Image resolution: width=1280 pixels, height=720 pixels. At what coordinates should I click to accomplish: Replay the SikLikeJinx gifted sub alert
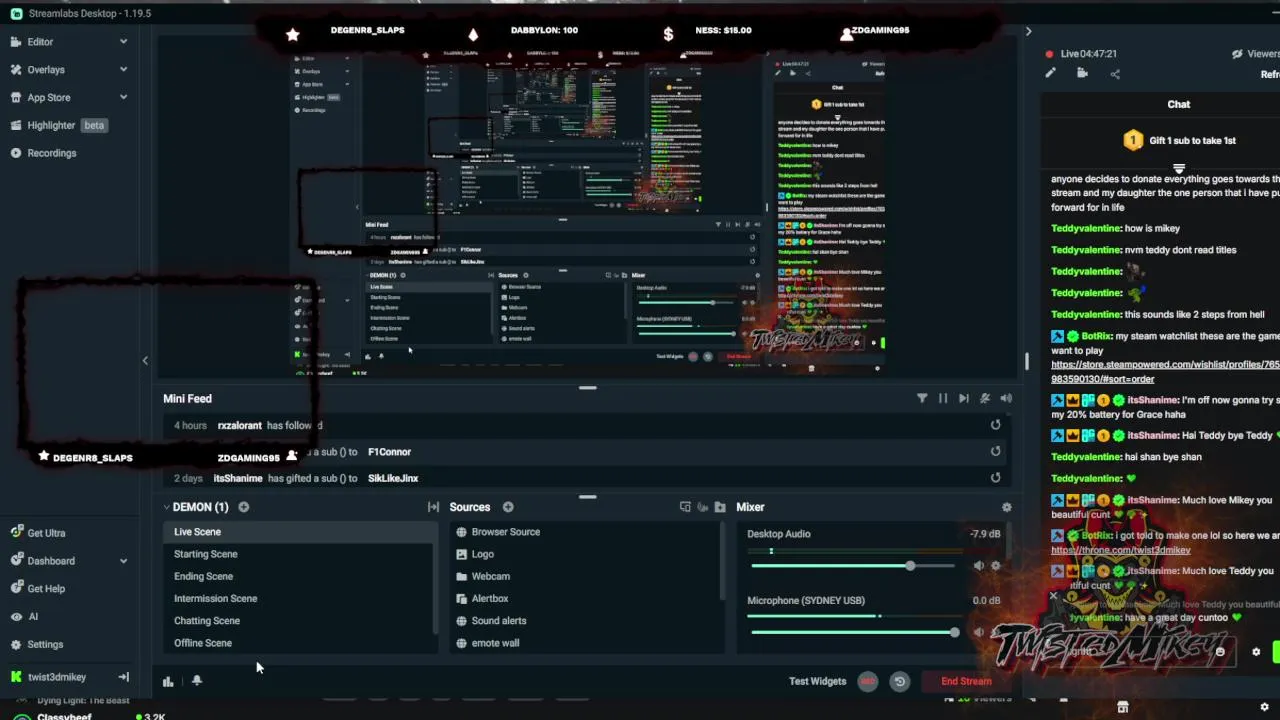pyautogui.click(x=995, y=478)
